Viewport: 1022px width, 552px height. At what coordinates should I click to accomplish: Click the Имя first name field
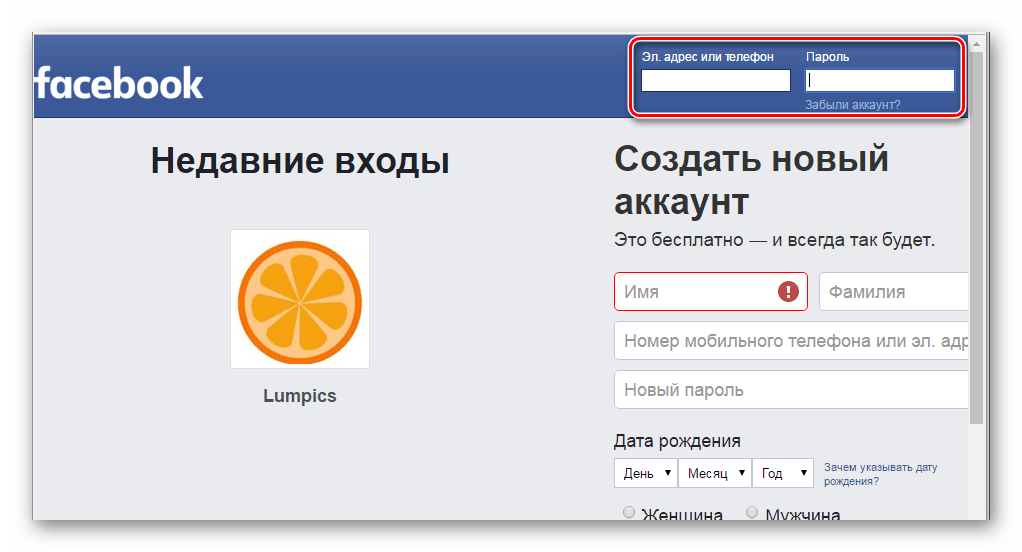711,291
